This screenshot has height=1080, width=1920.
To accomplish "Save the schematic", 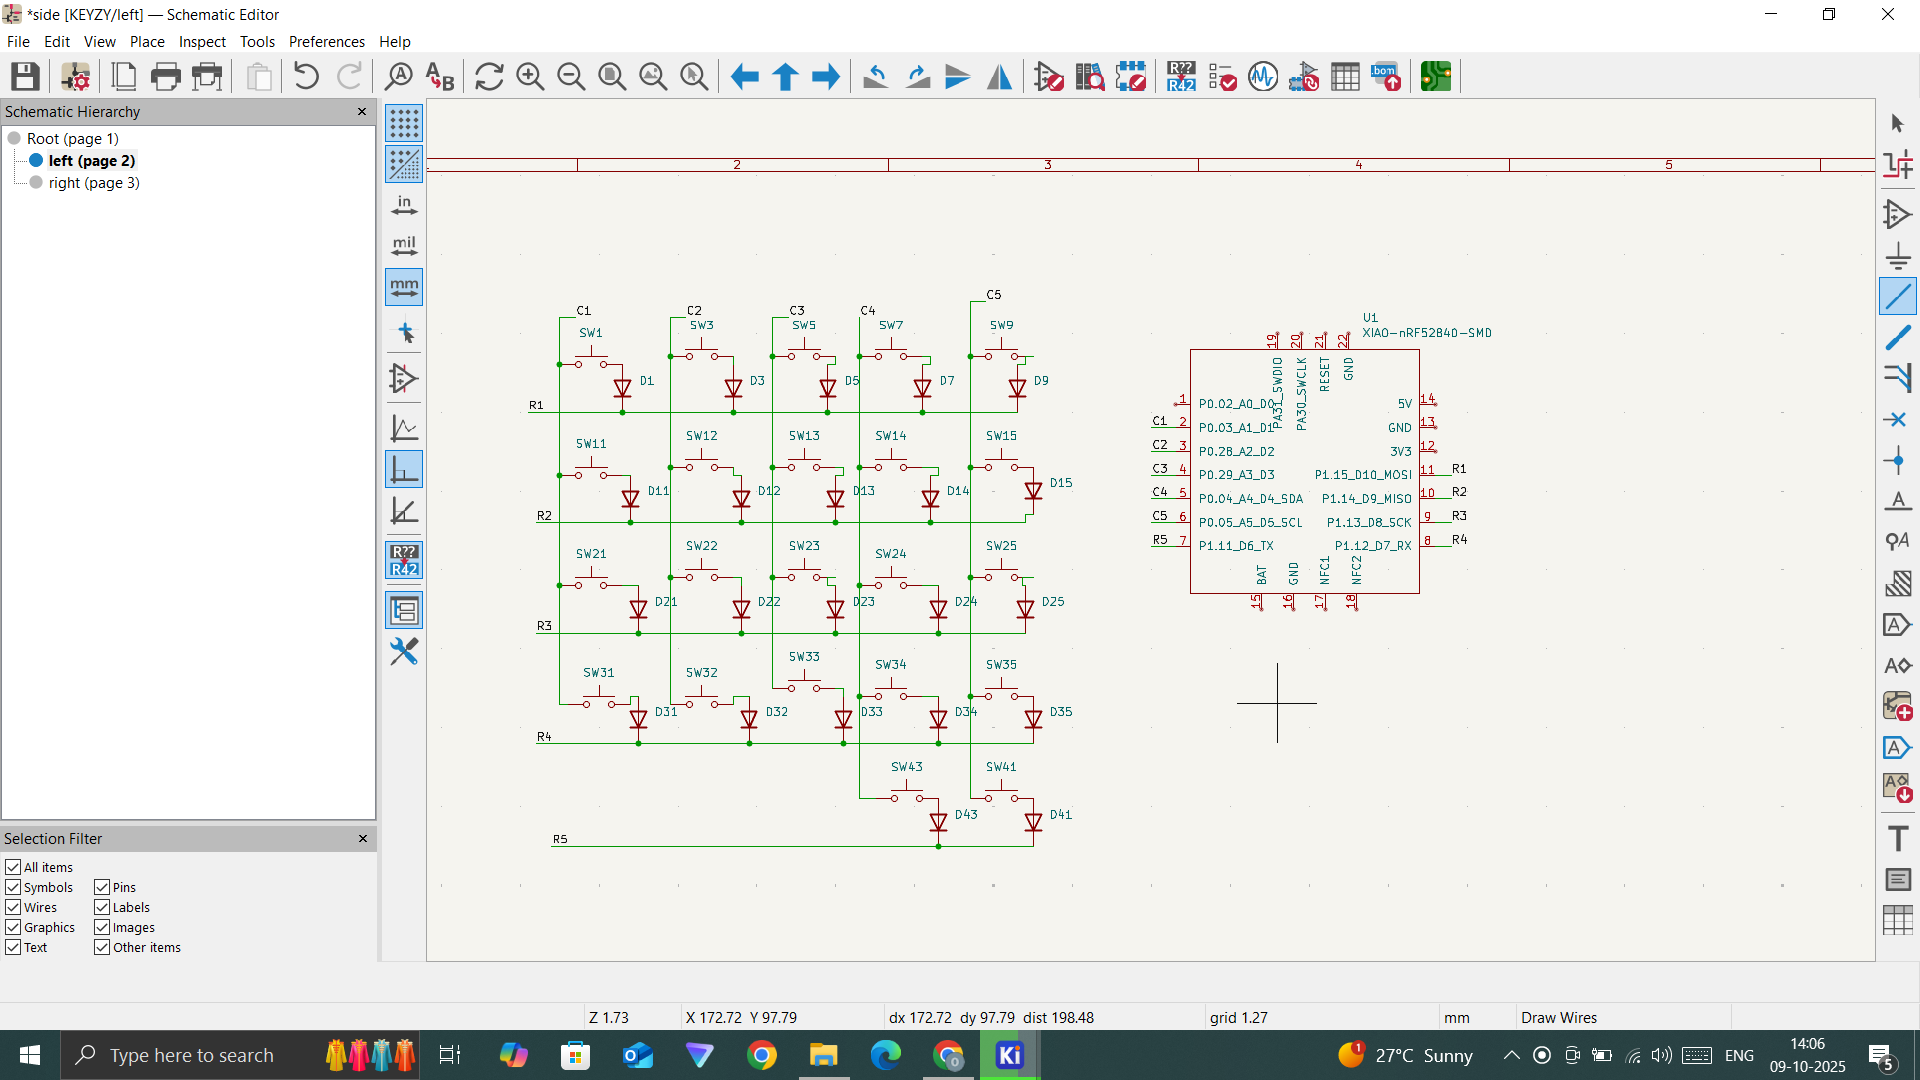I will point(24,76).
